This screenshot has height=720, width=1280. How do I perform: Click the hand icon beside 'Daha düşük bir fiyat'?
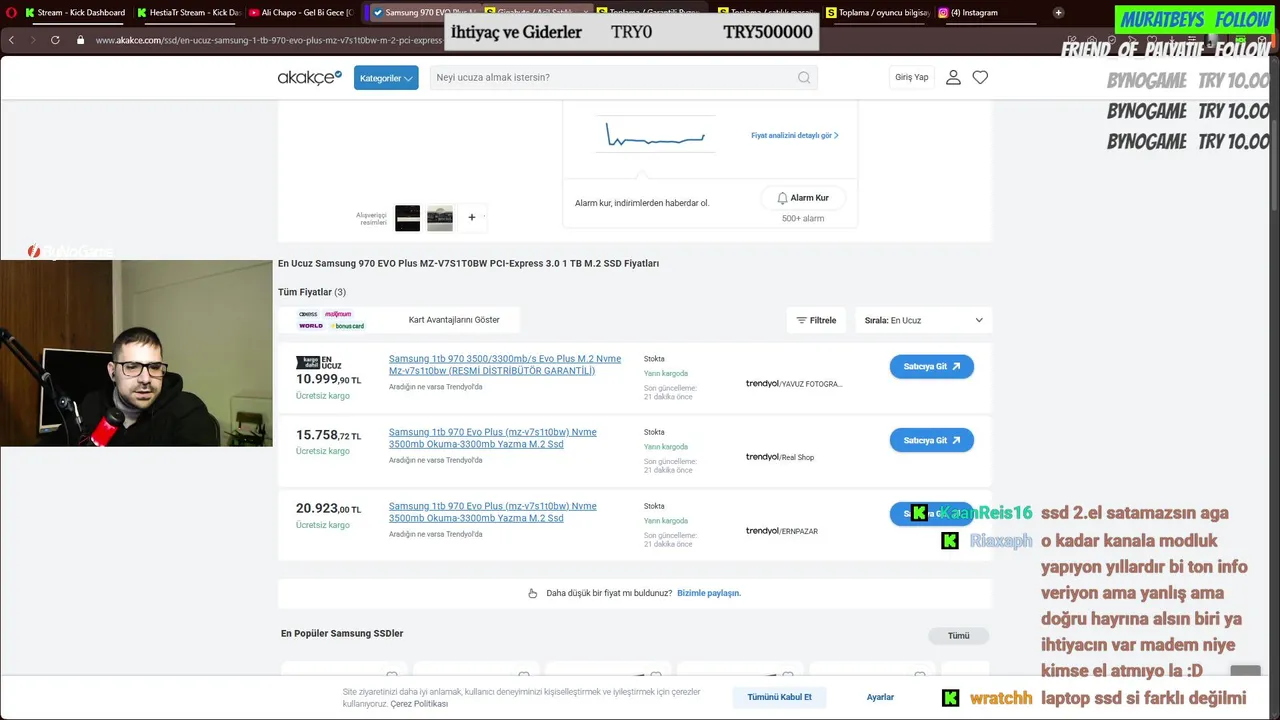533,593
